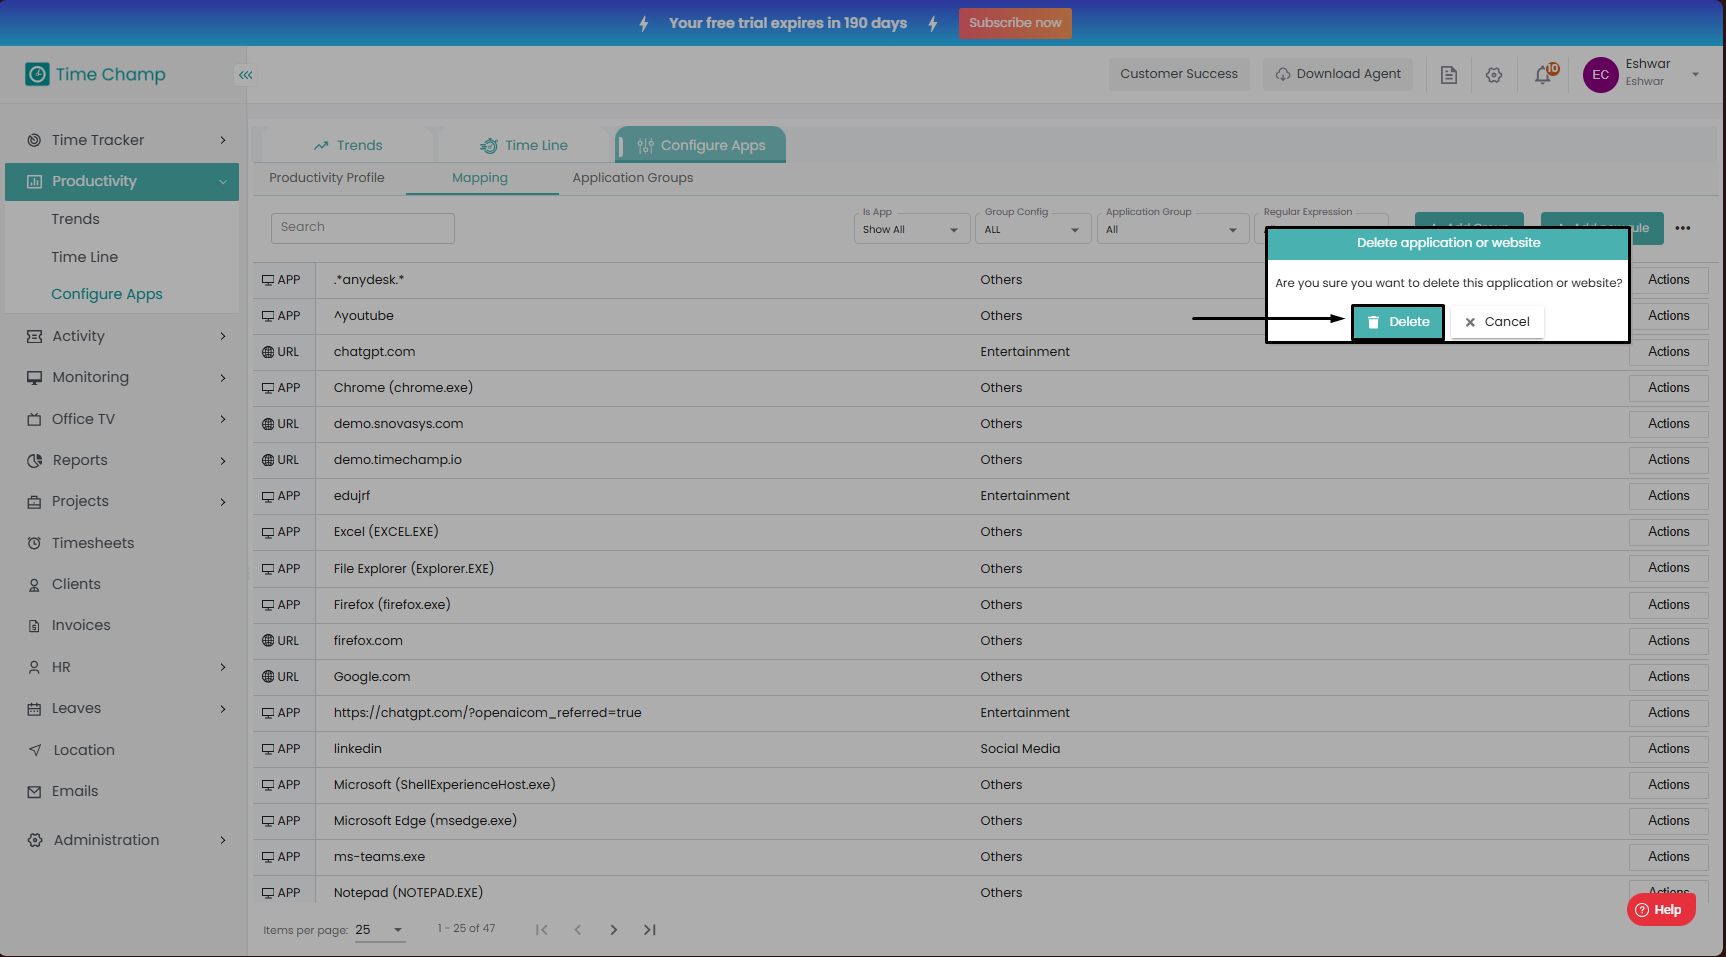This screenshot has height=957, width=1726.
Task: Expand the Administration menu chevron
Action: [223, 840]
